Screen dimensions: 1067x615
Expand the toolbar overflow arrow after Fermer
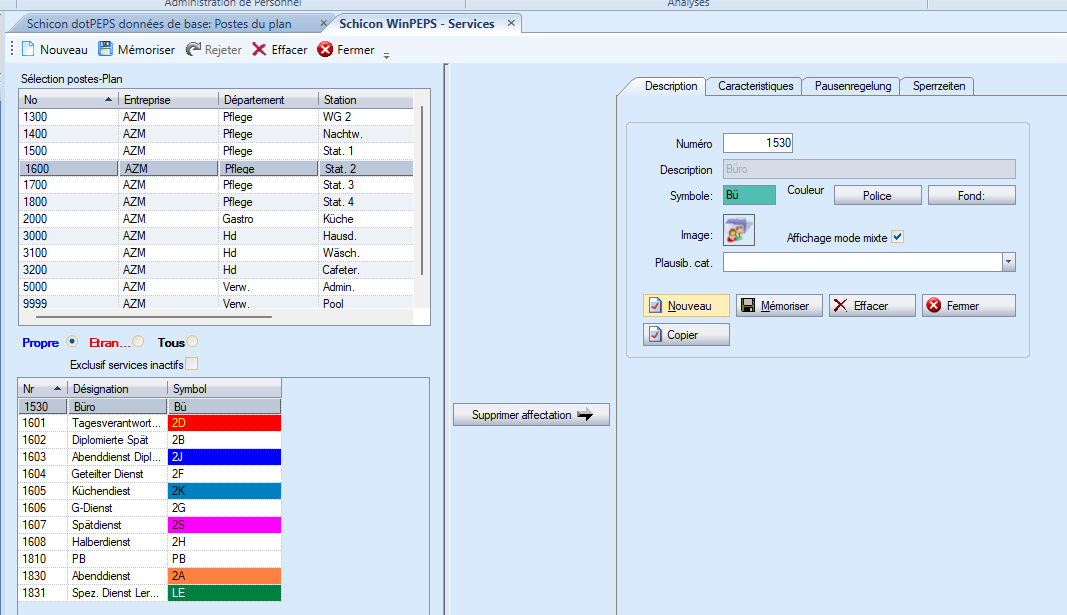coord(386,54)
